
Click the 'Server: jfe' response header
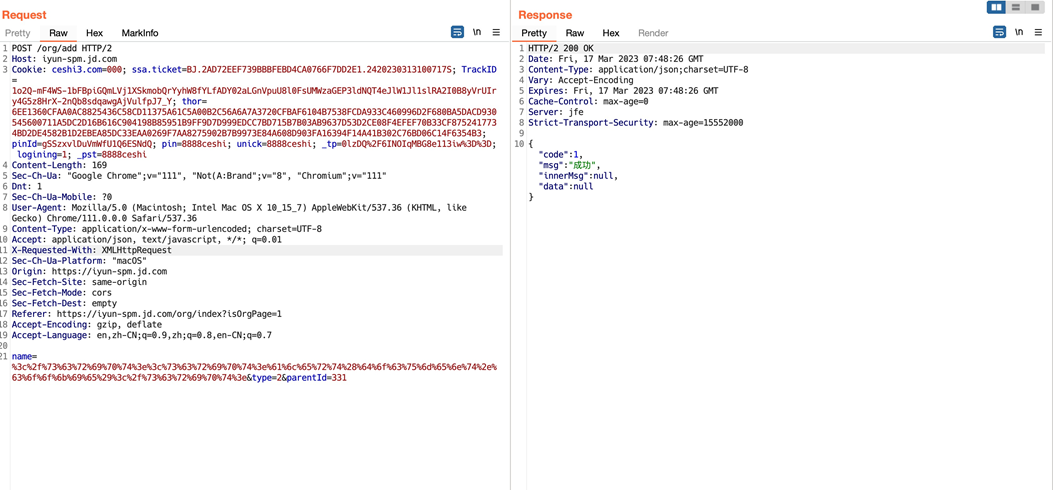(556, 112)
